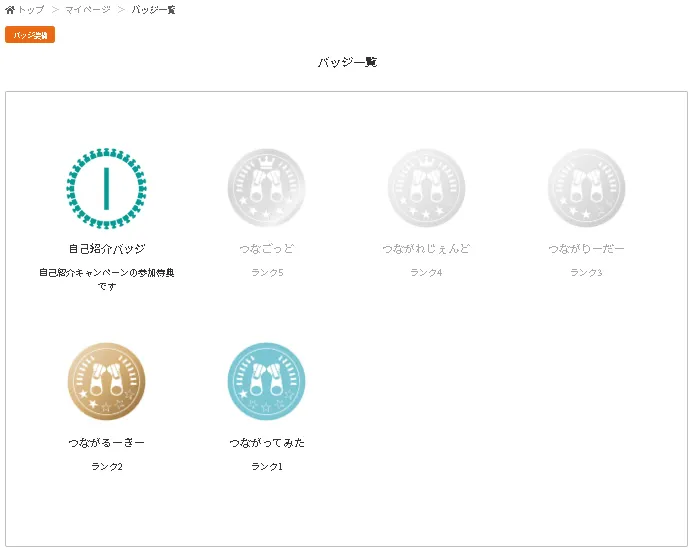The height and width of the screenshot is (551, 696).
Task: Select the greyed つなごっど badge icon
Action: coord(266,188)
